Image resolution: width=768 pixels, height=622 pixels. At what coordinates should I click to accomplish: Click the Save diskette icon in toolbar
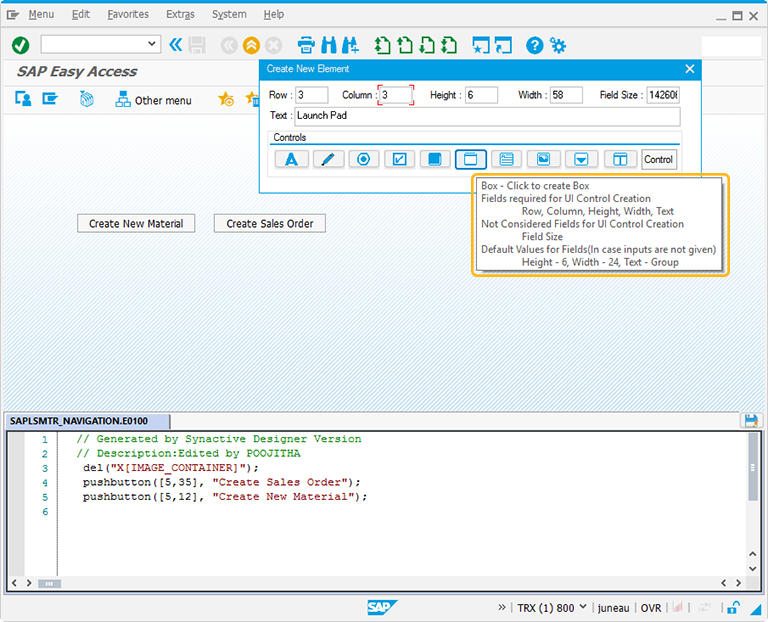pyautogui.click(x=197, y=46)
